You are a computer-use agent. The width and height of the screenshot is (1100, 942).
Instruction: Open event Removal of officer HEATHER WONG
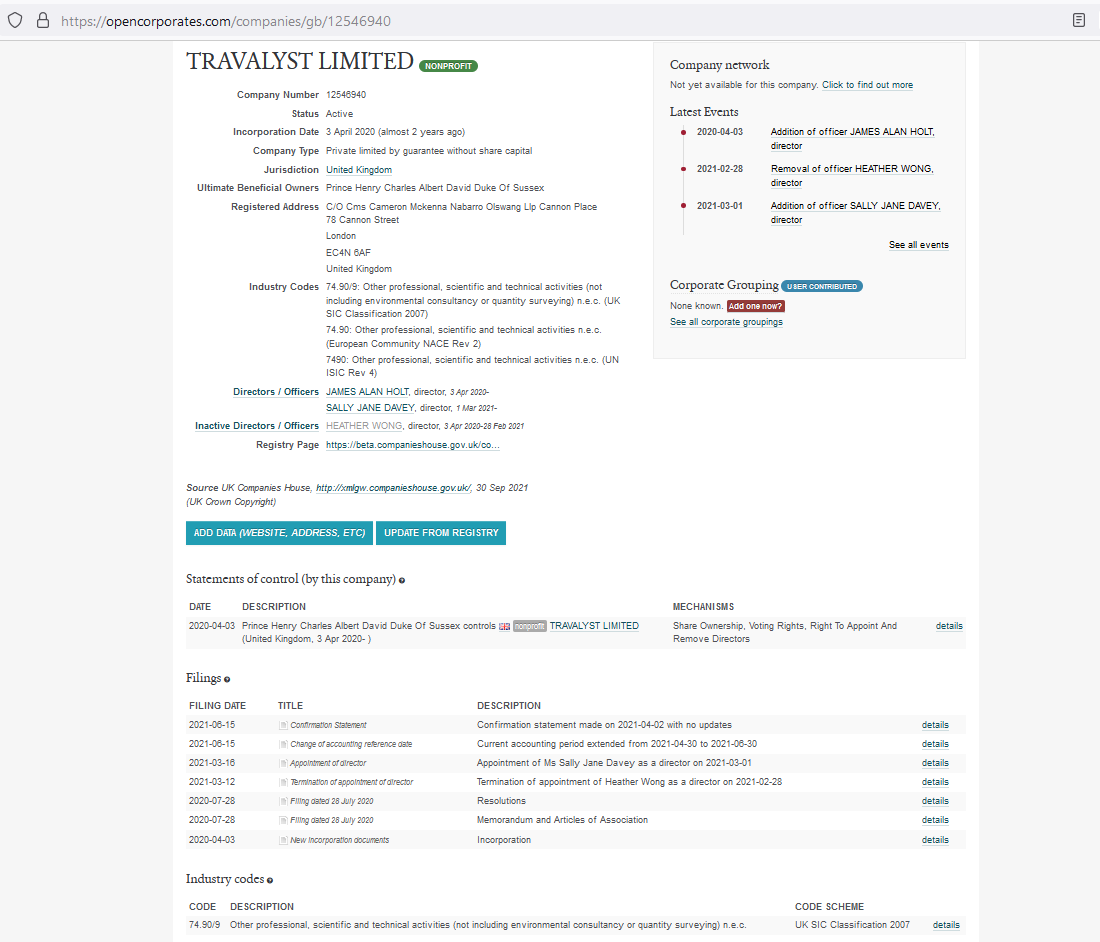pyautogui.click(x=852, y=175)
